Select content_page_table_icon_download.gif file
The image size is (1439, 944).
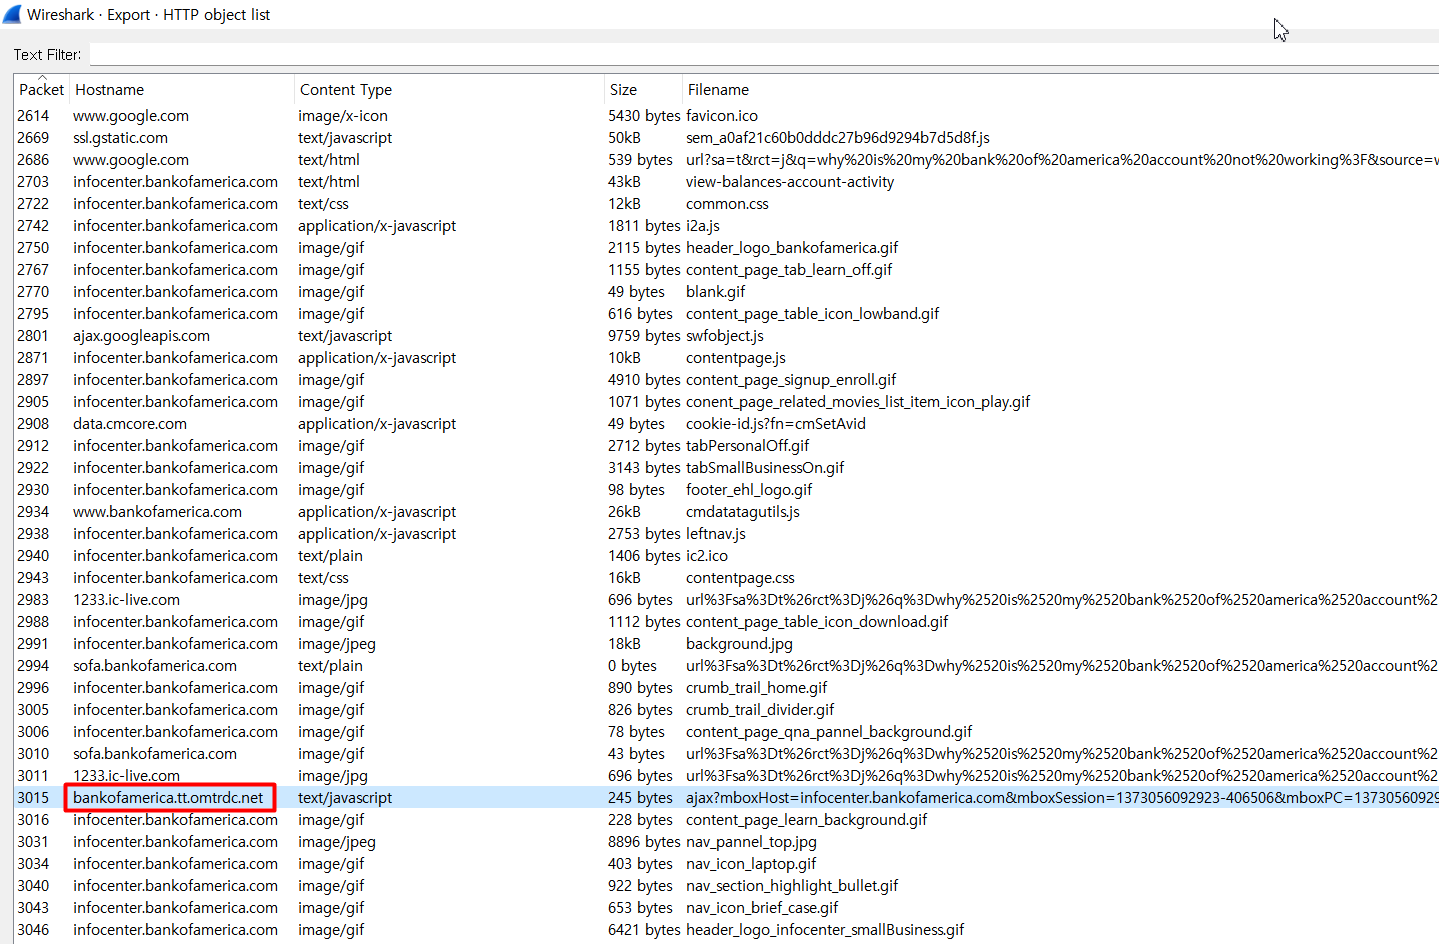click(817, 622)
